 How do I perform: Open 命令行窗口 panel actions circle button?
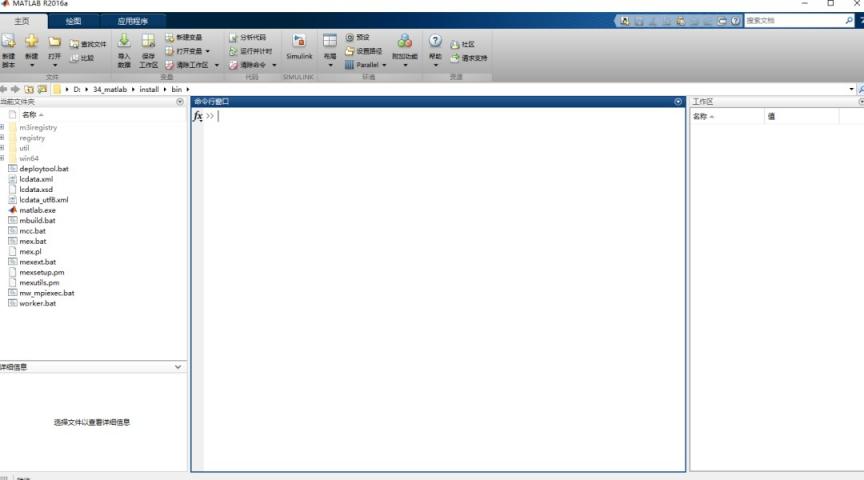(x=678, y=102)
